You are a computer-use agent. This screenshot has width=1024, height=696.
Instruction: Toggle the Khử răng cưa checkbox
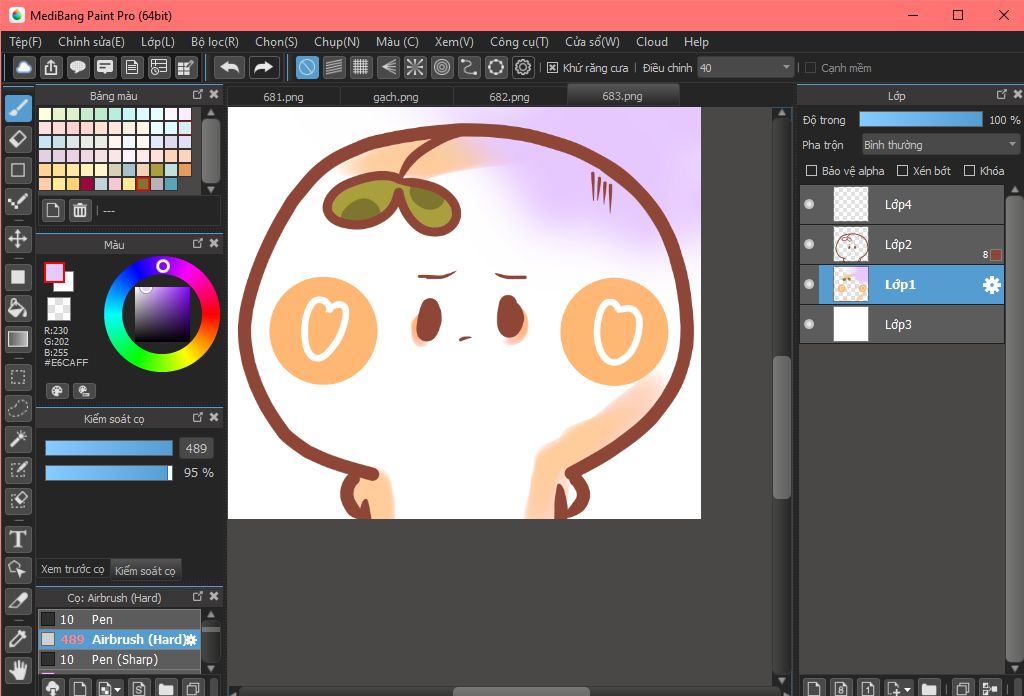pyautogui.click(x=553, y=68)
